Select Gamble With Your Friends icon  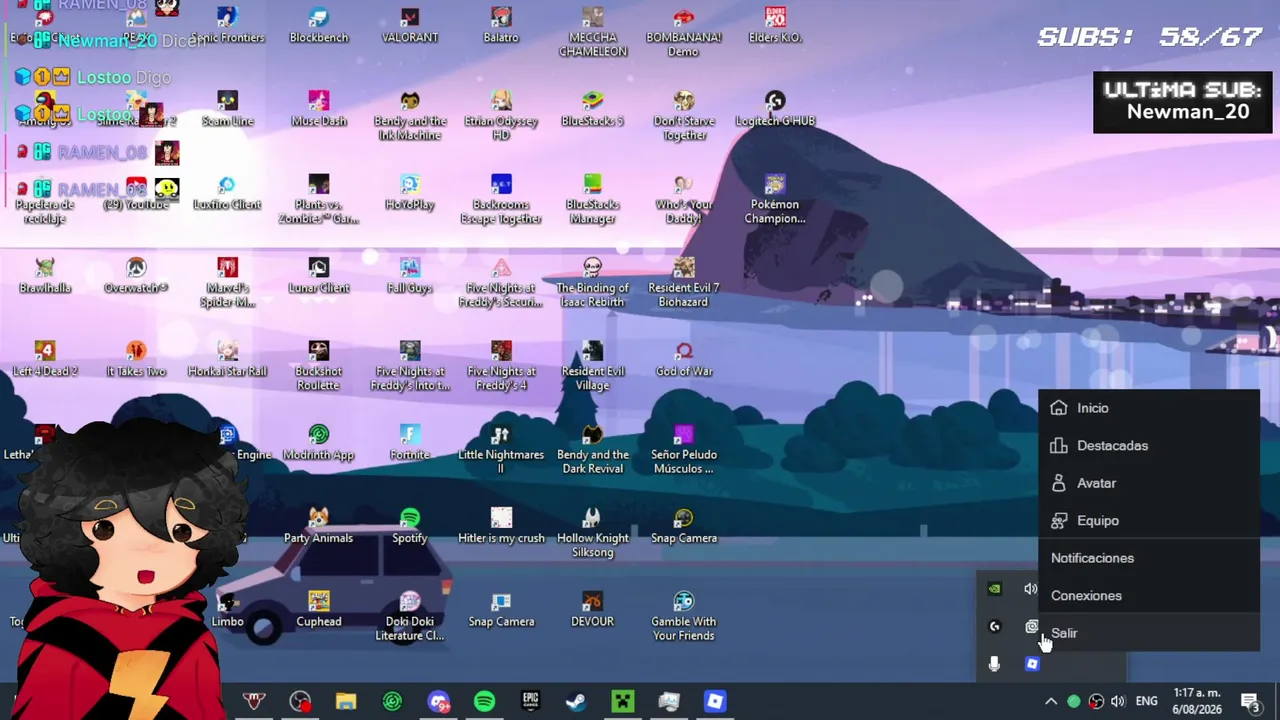[684, 616]
